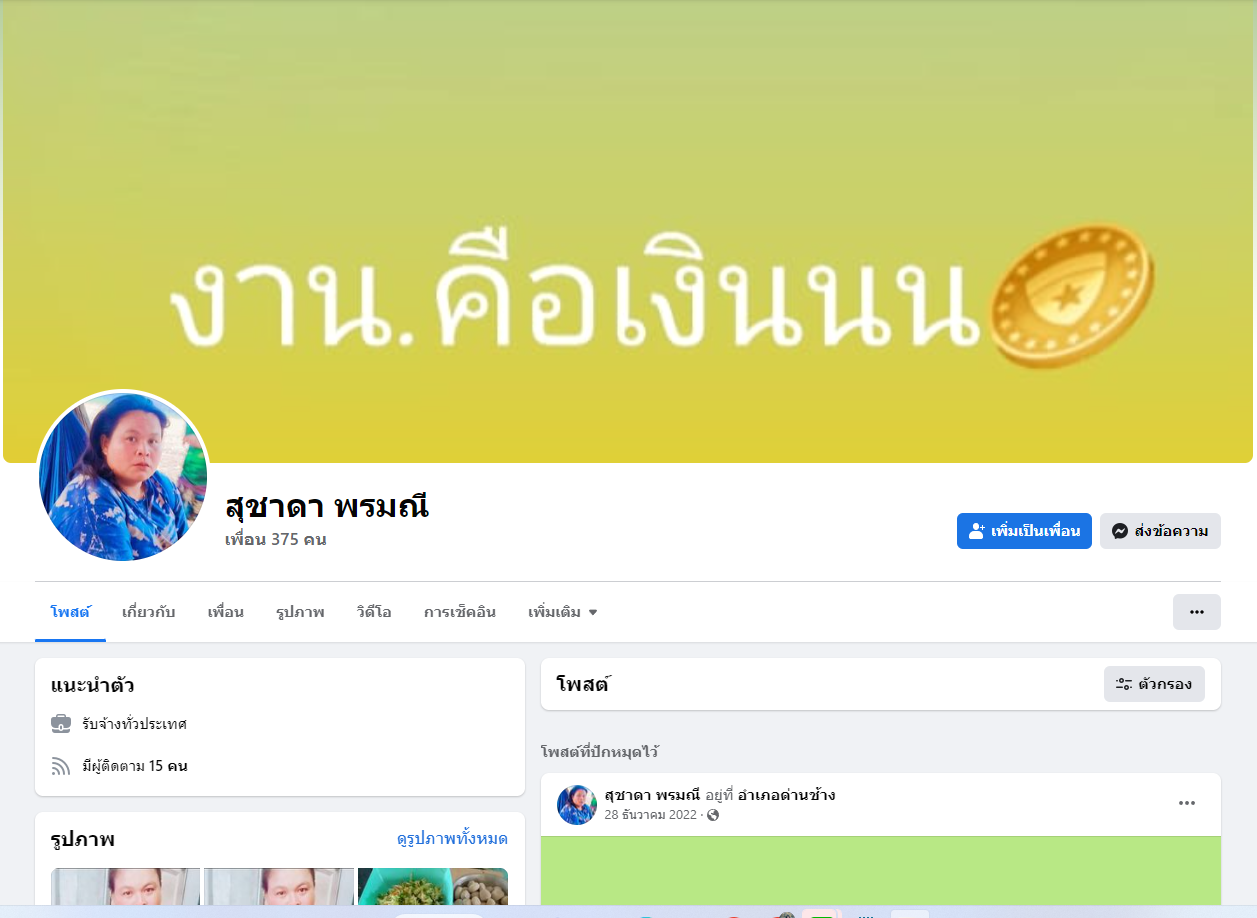Click the globe public privacy icon
The height and width of the screenshot is (918, 1257).
click(713, 815)
